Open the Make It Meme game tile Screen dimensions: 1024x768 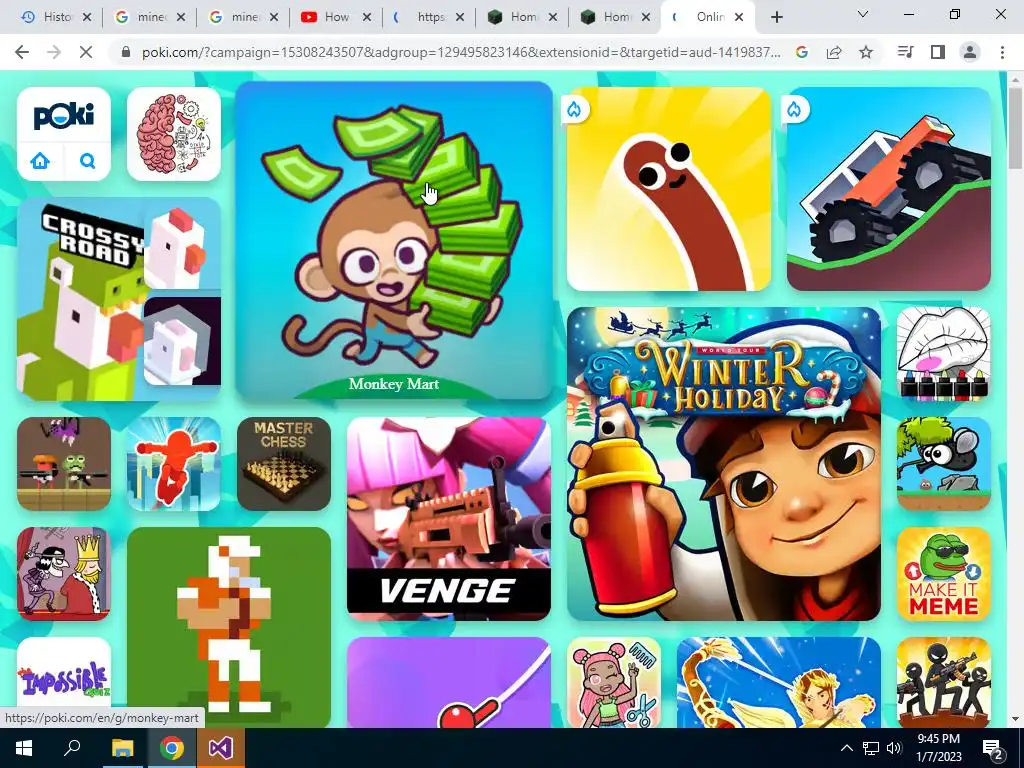(944, 574)
